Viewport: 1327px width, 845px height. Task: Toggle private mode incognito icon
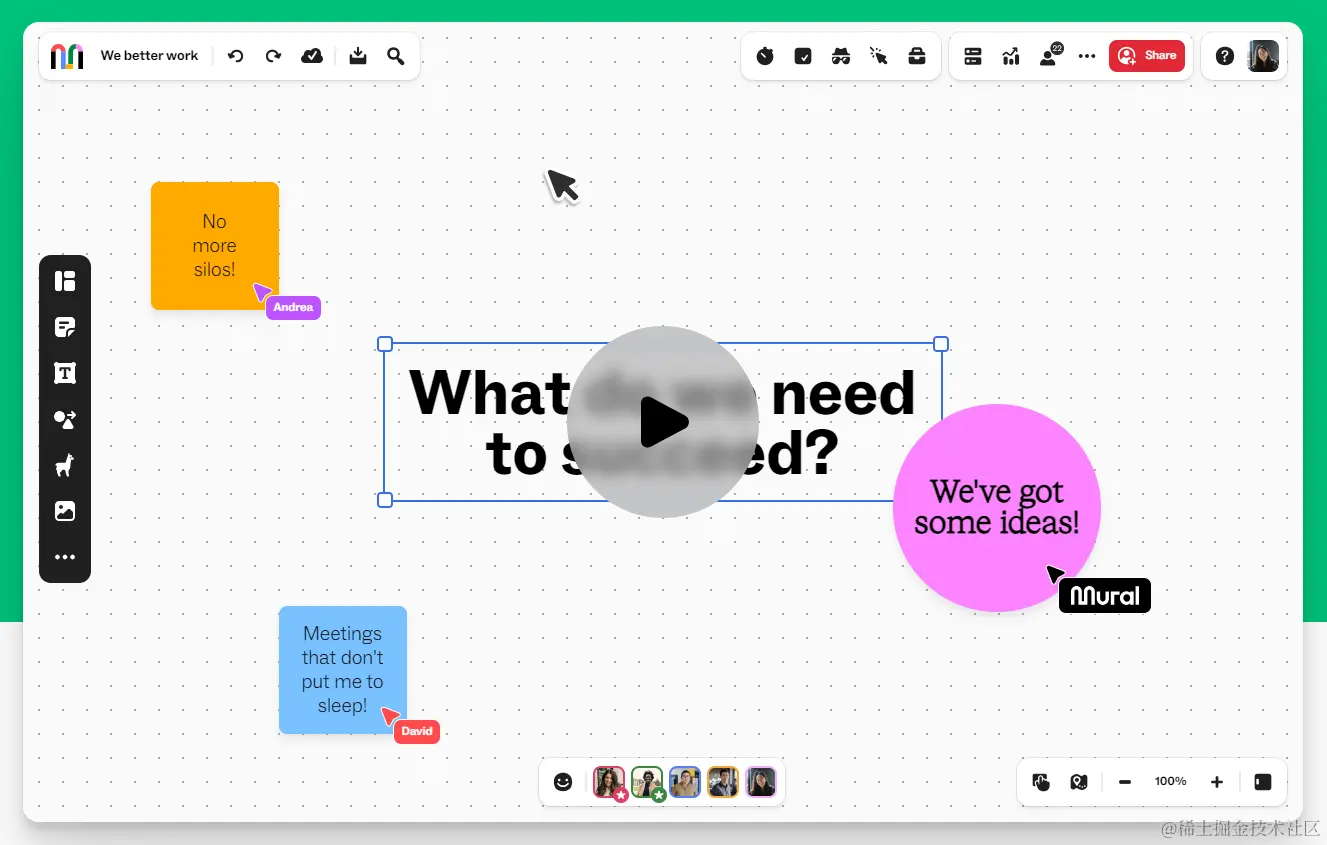click(x=841, y=56)
